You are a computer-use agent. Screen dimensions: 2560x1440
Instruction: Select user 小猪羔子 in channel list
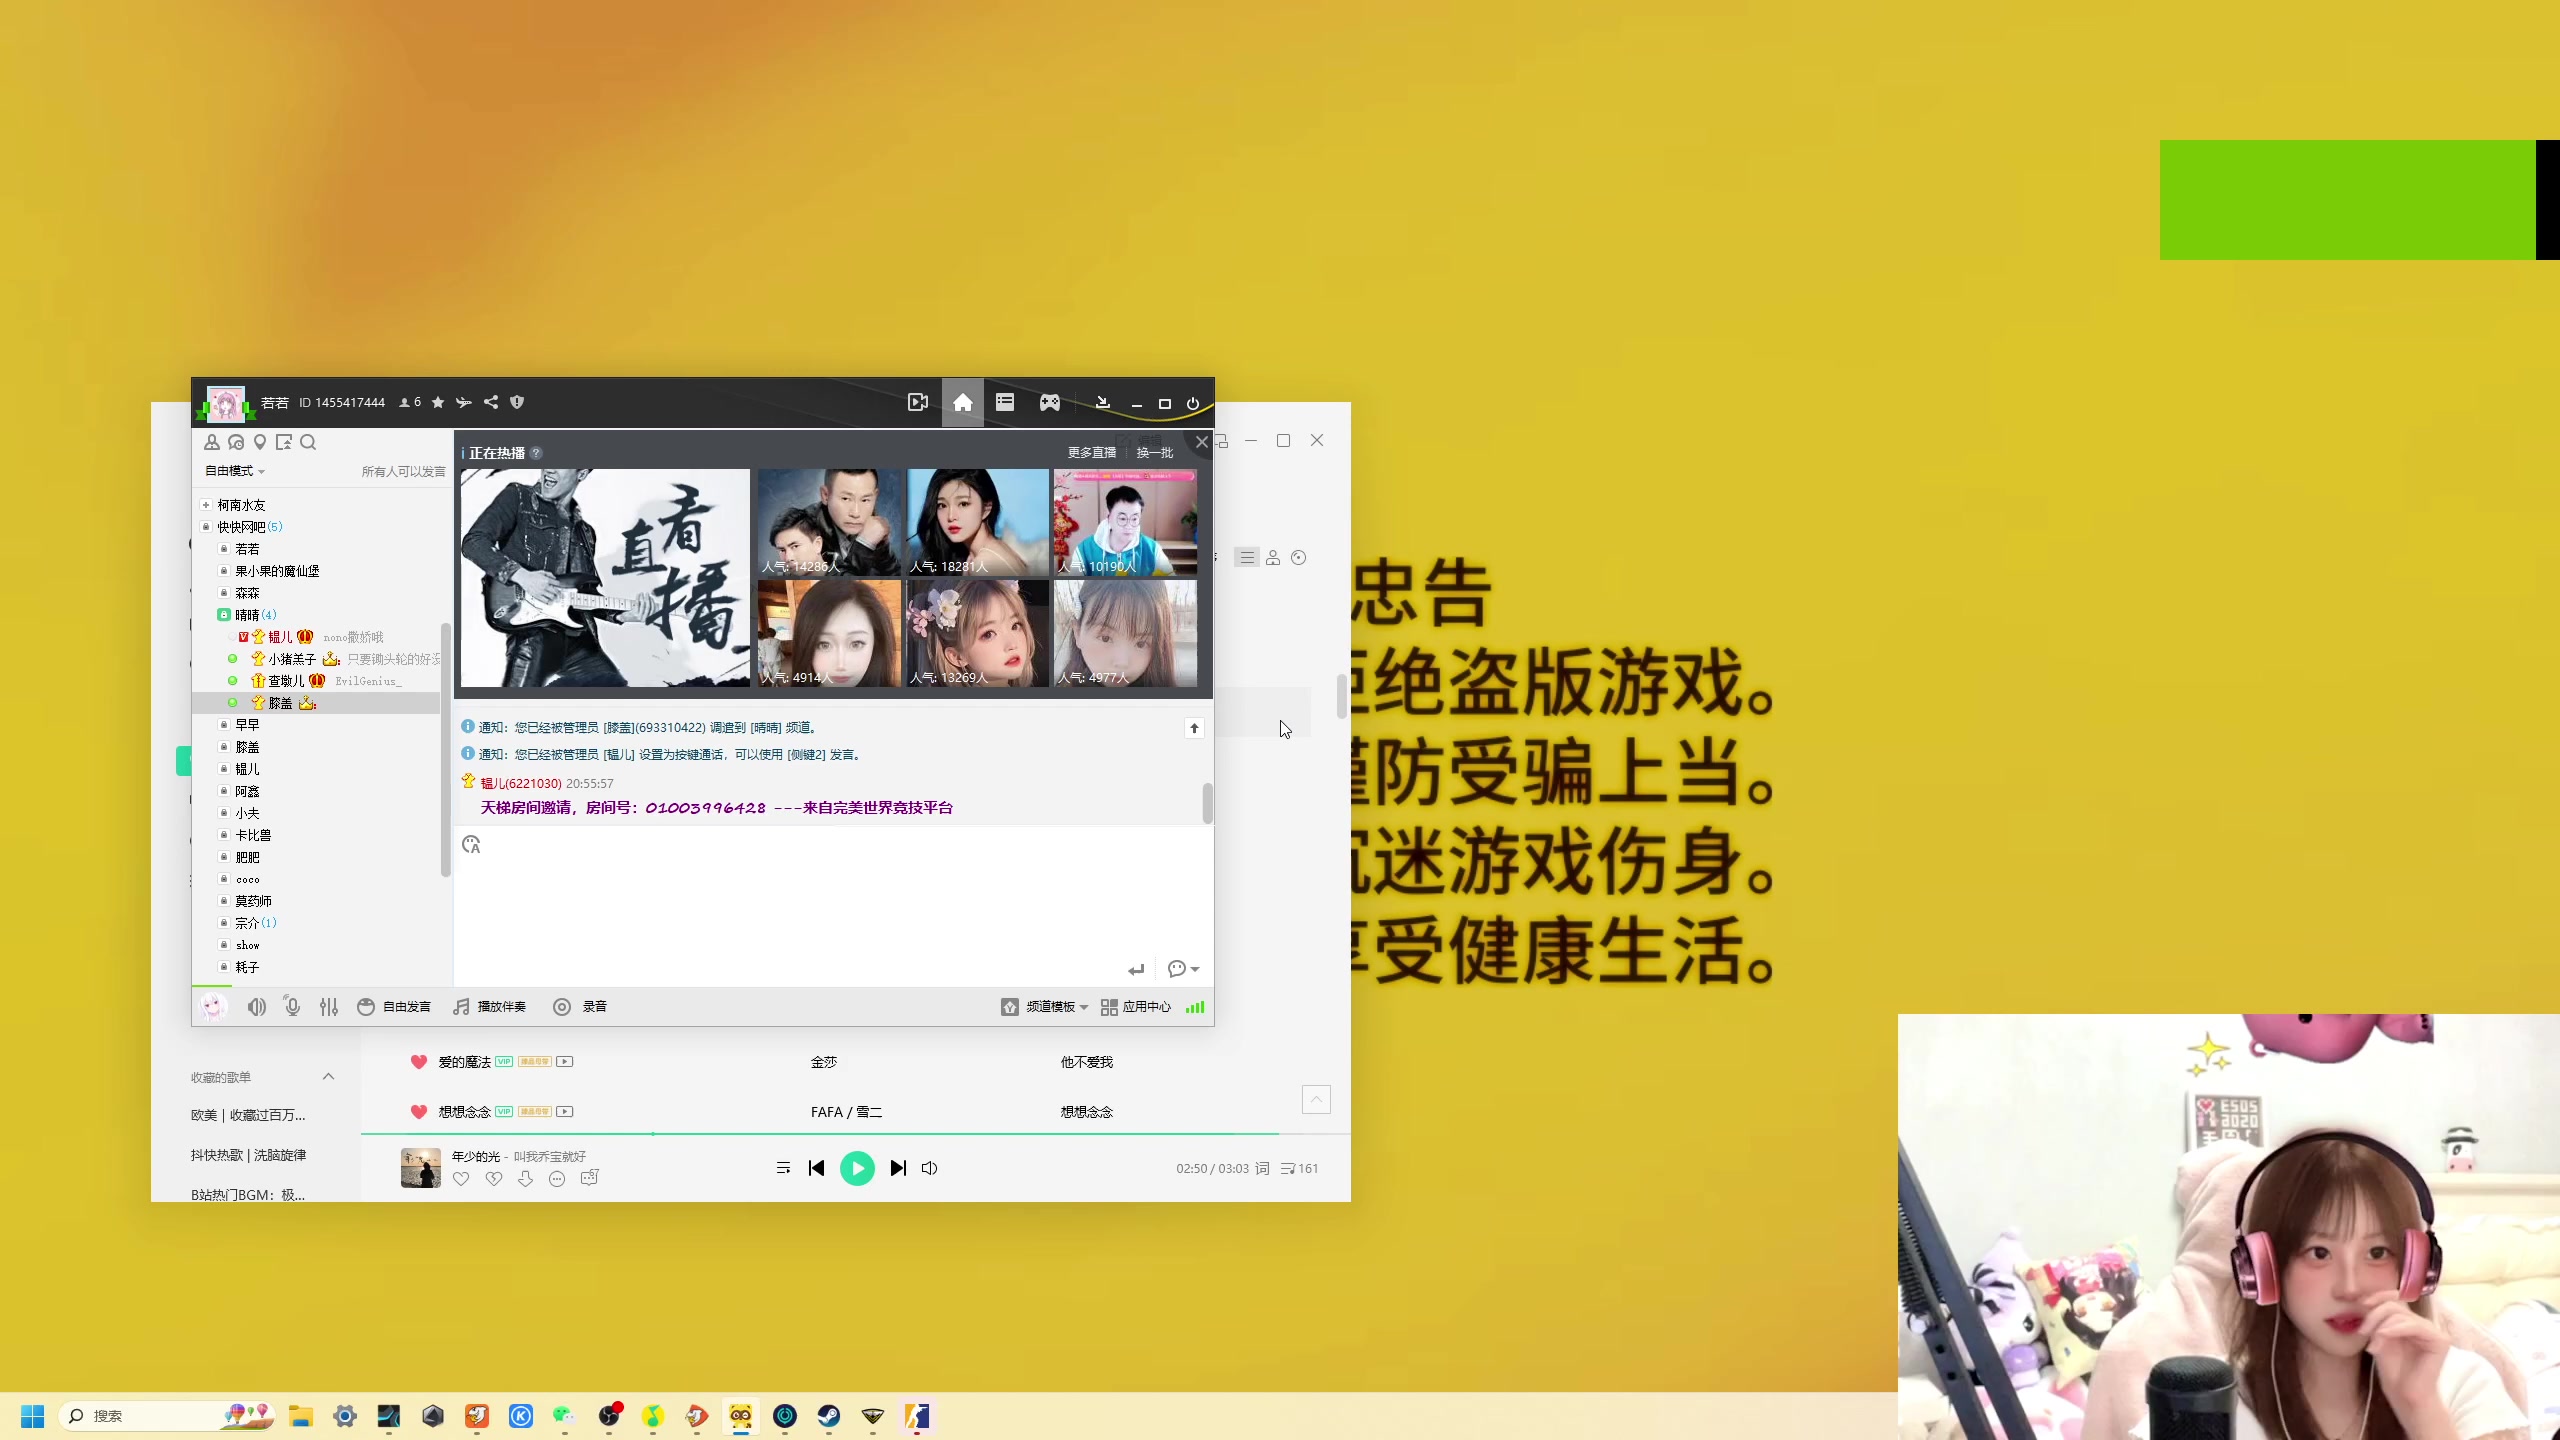coord(292,659)
